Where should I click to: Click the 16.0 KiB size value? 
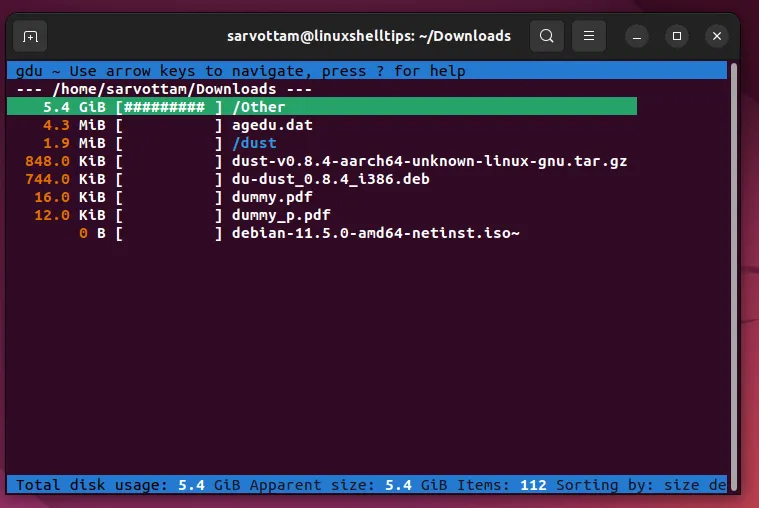(x=70, y=197)
